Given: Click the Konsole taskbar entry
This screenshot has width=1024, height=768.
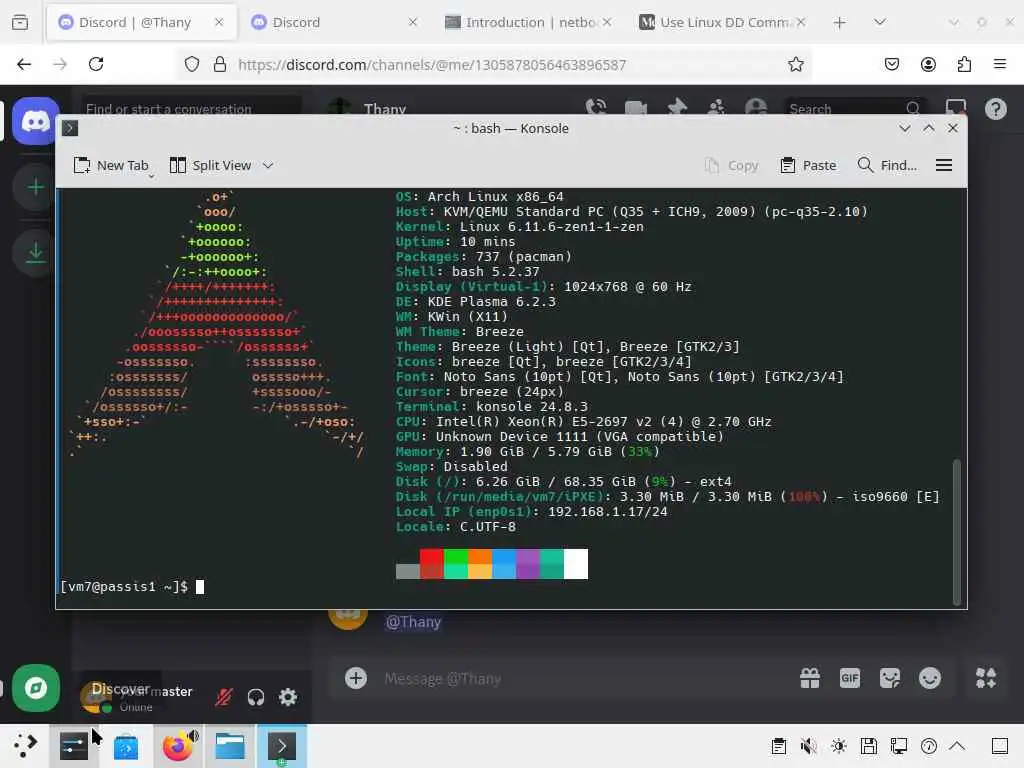Looking at the screenshot, I should click(x=281, y=746).
